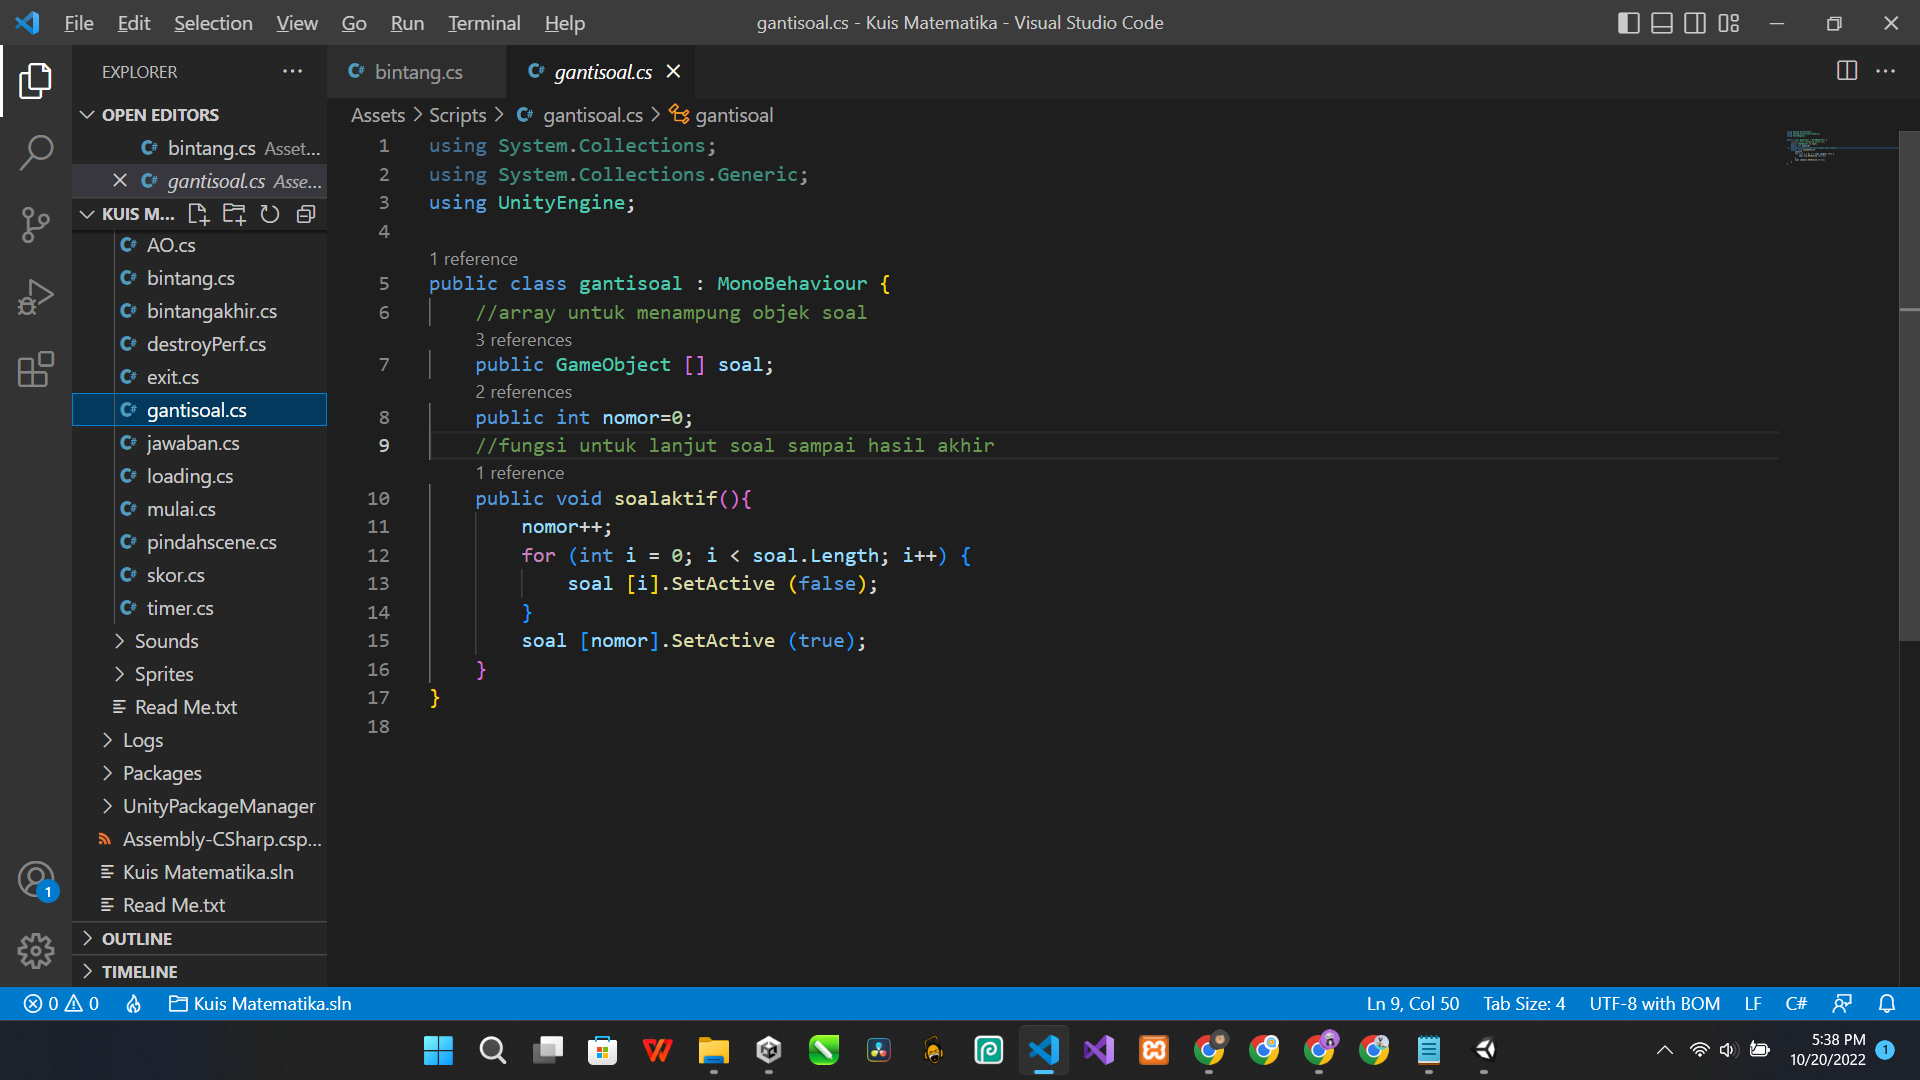Image resolution: width=1920 pixels, height=1080 pixels.
Task: Open the Extensions view
Action: pyautogui.click(x=36, y=370)
